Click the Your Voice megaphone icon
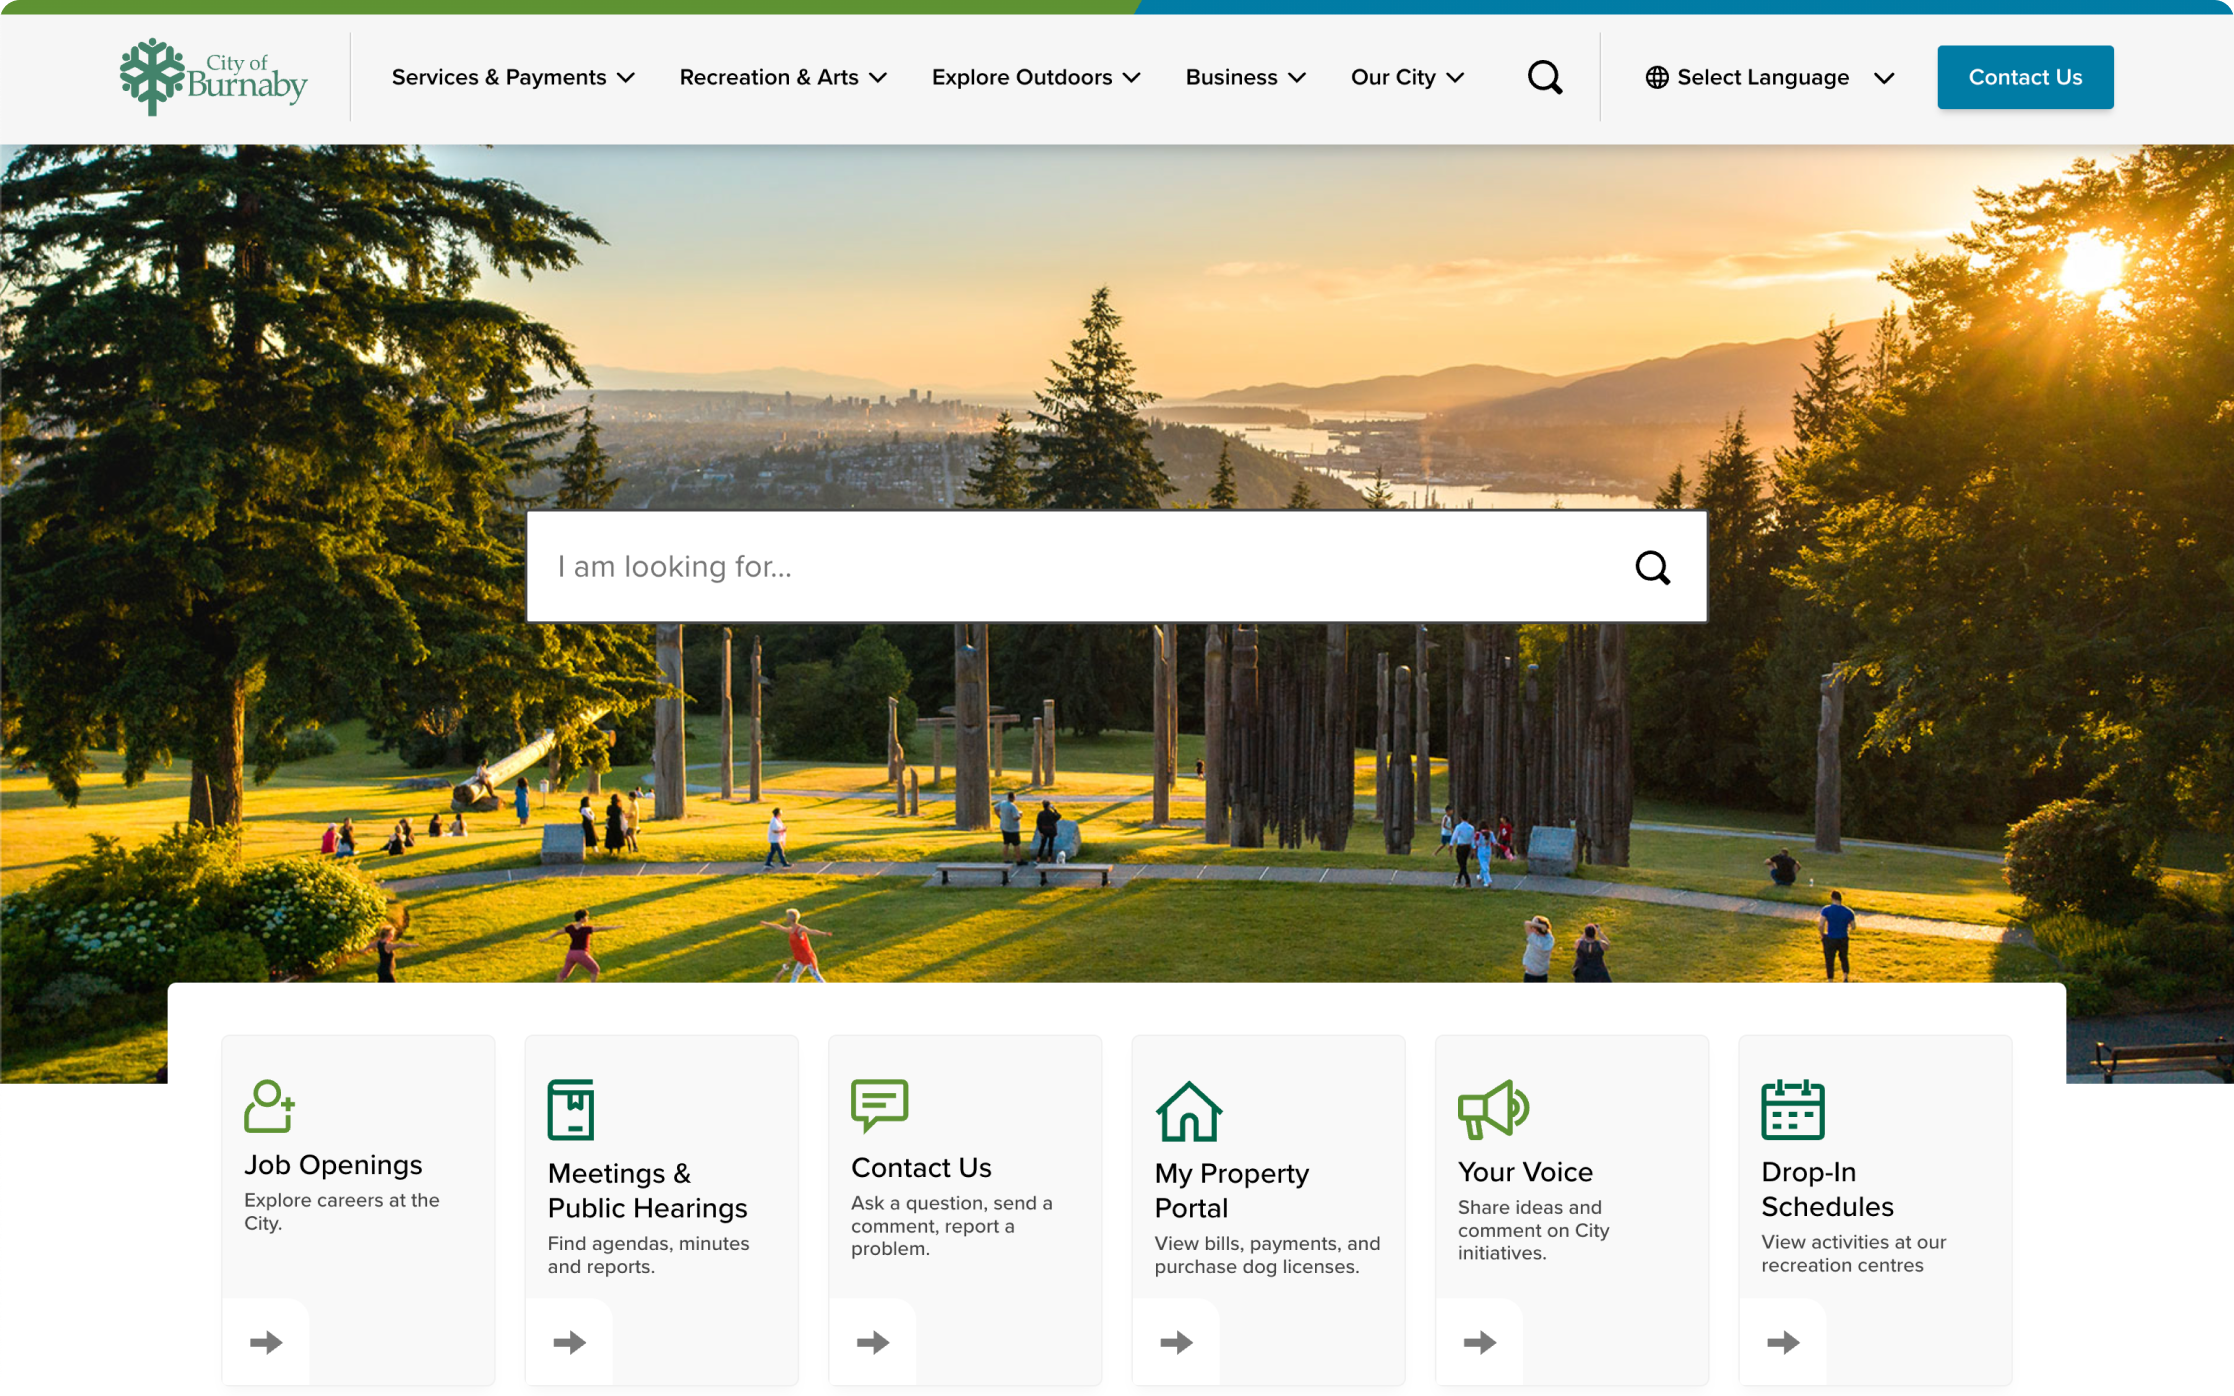This screenshot has width=2234, height=1396. (x=1493, y=1109)
